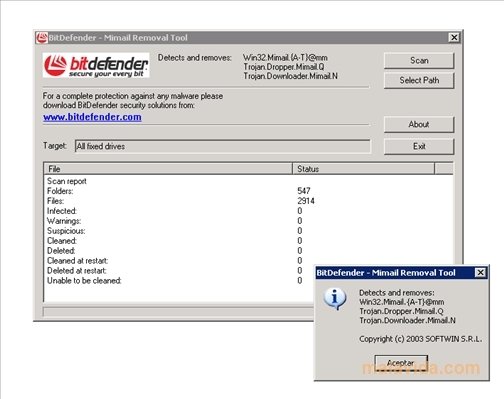The width and height of the screenshot is (504, 399).
Task: Click 'Win32.Mimail.{A-T}@mm' in main window
Action: click(x=285, y=58)
